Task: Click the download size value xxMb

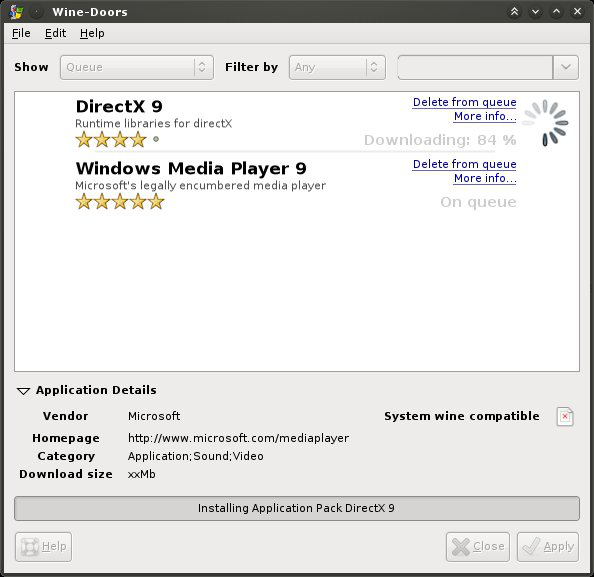Action: (x=141, y=474)
